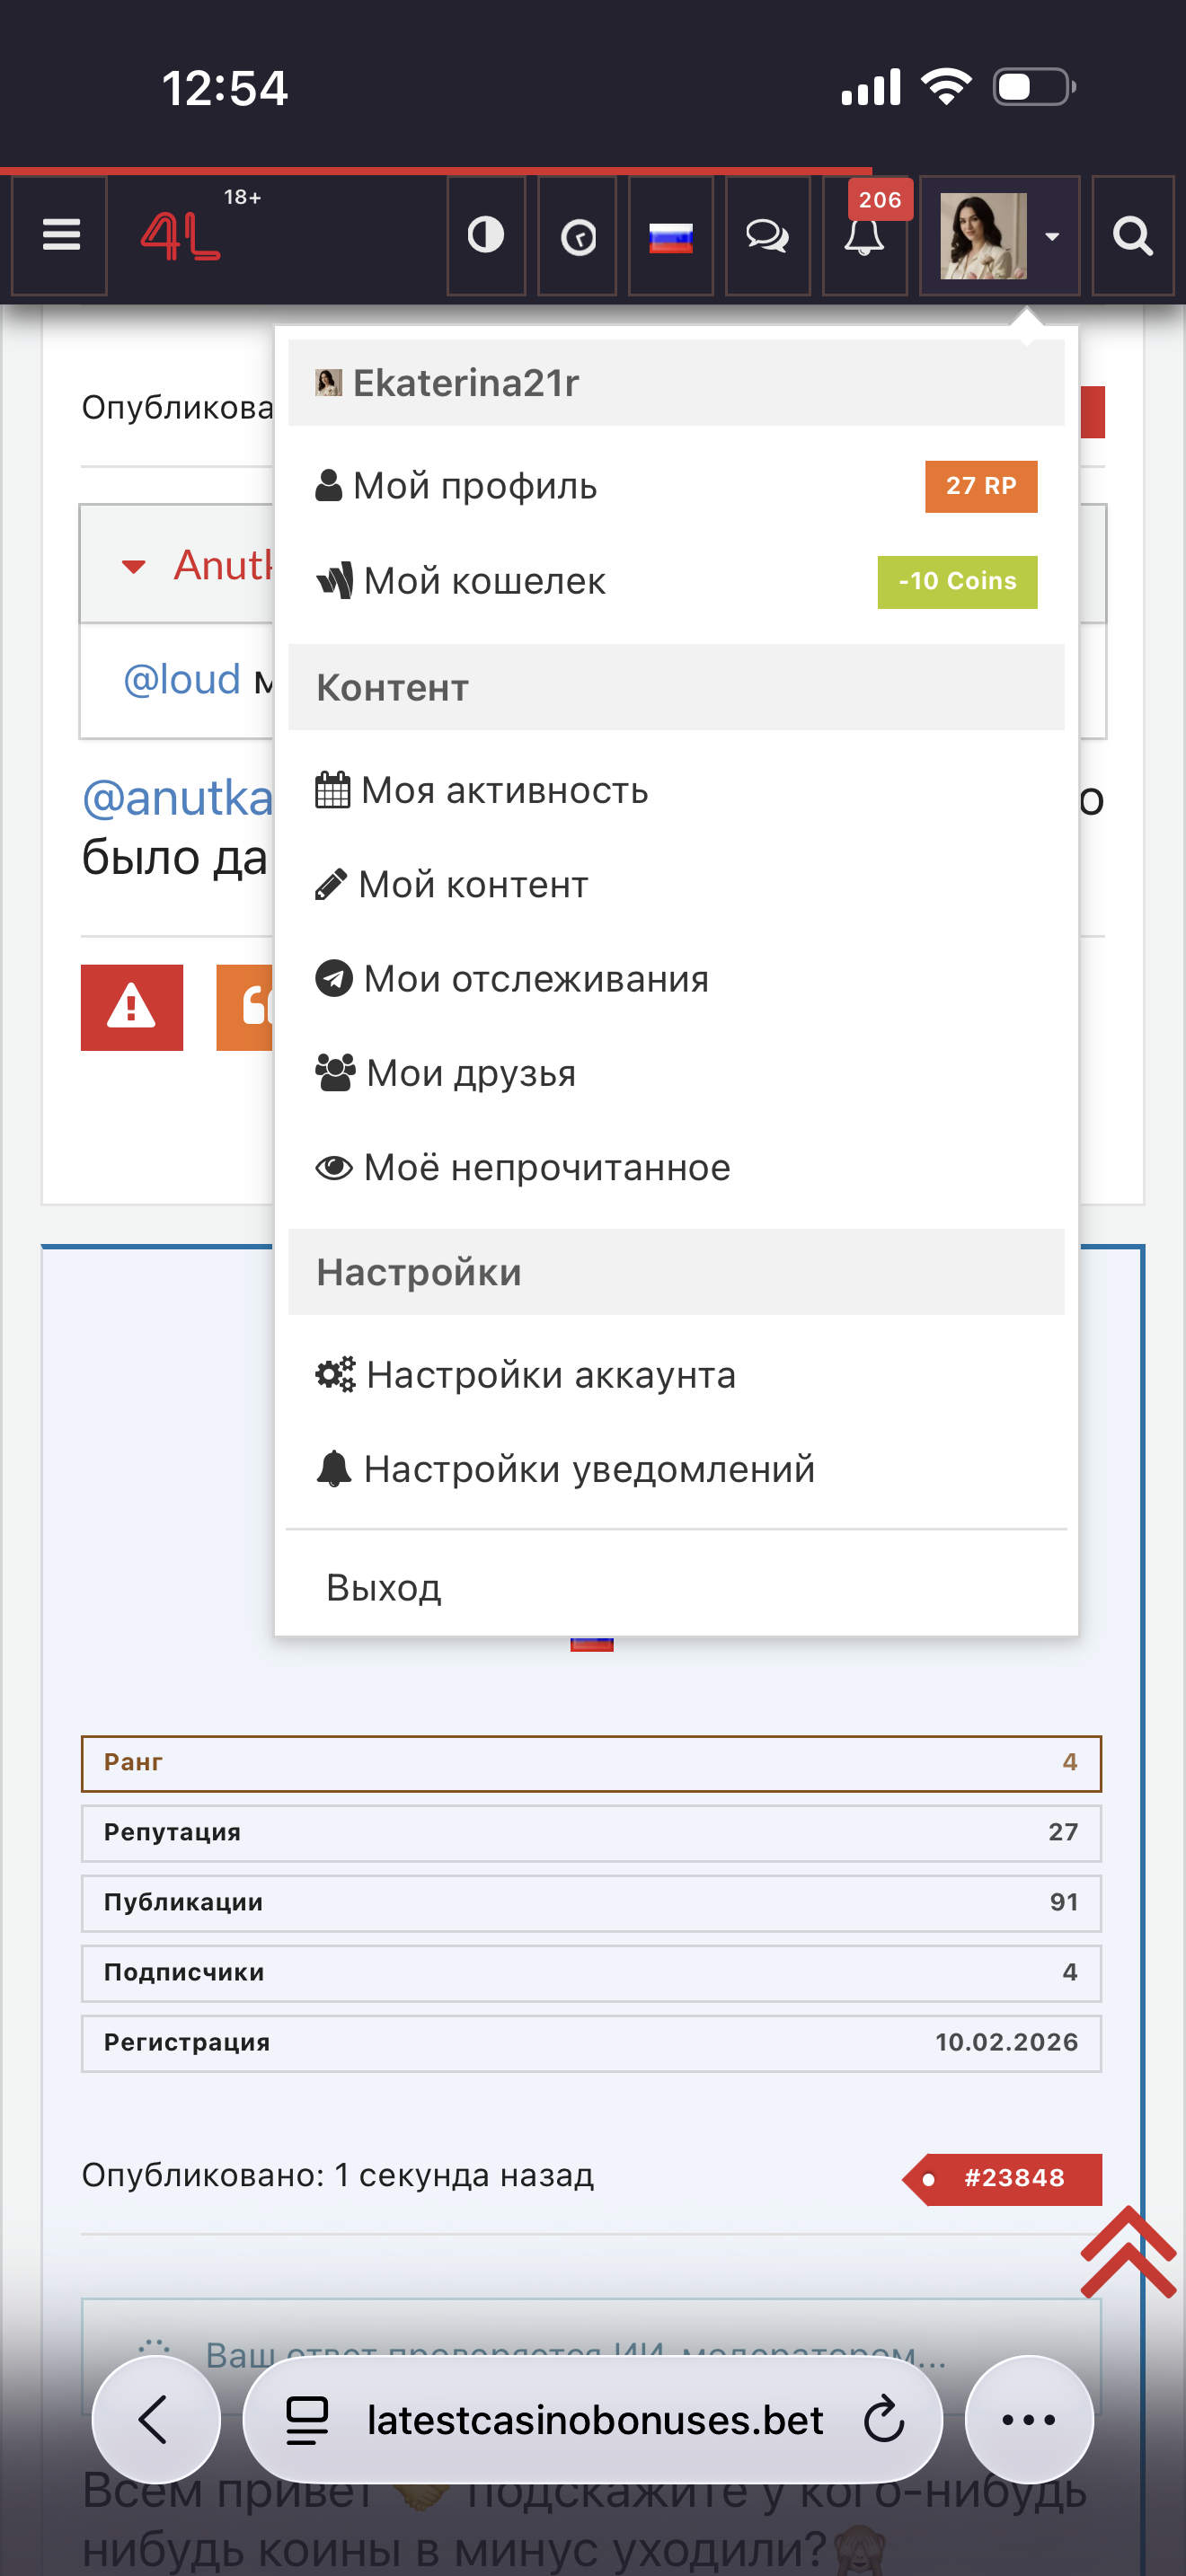Open Мой кошелек wallet entry
The height and width of the screenshot is (2576, 1186).
coord(484,581)
